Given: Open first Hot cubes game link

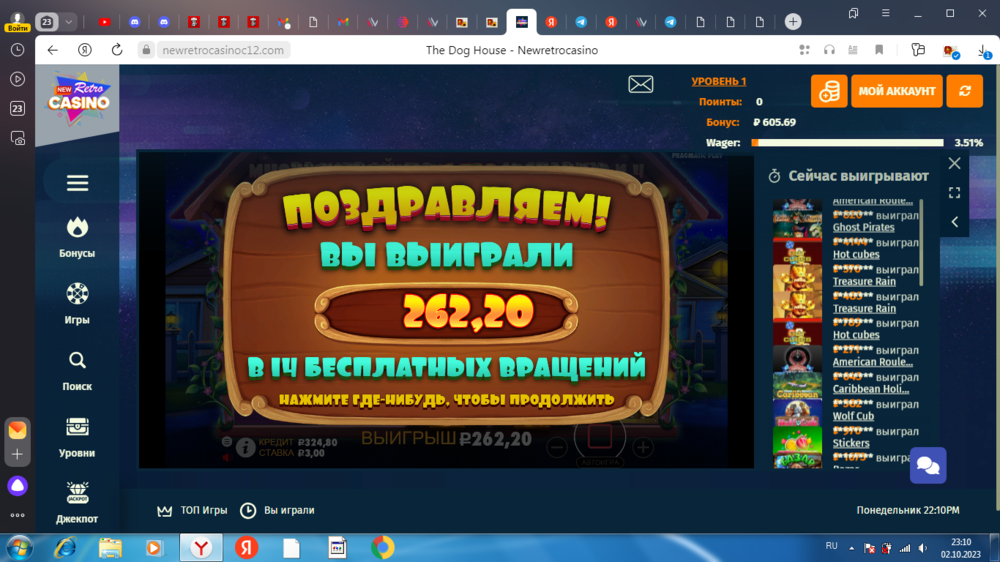Looking at the screenshot, I should coord(856,255).
